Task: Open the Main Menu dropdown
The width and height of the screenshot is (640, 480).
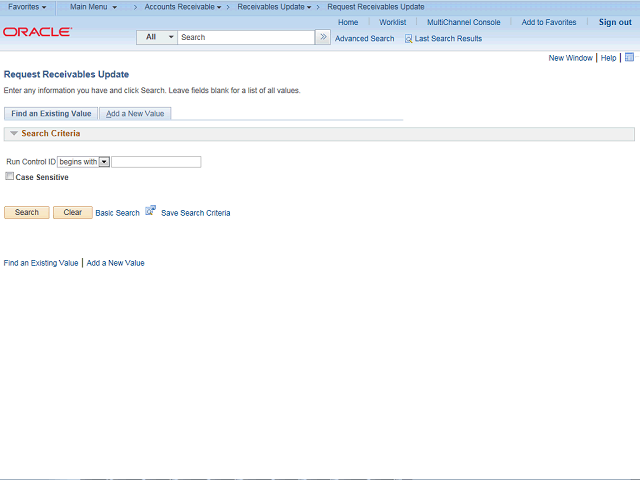Action: coord(93,7)
